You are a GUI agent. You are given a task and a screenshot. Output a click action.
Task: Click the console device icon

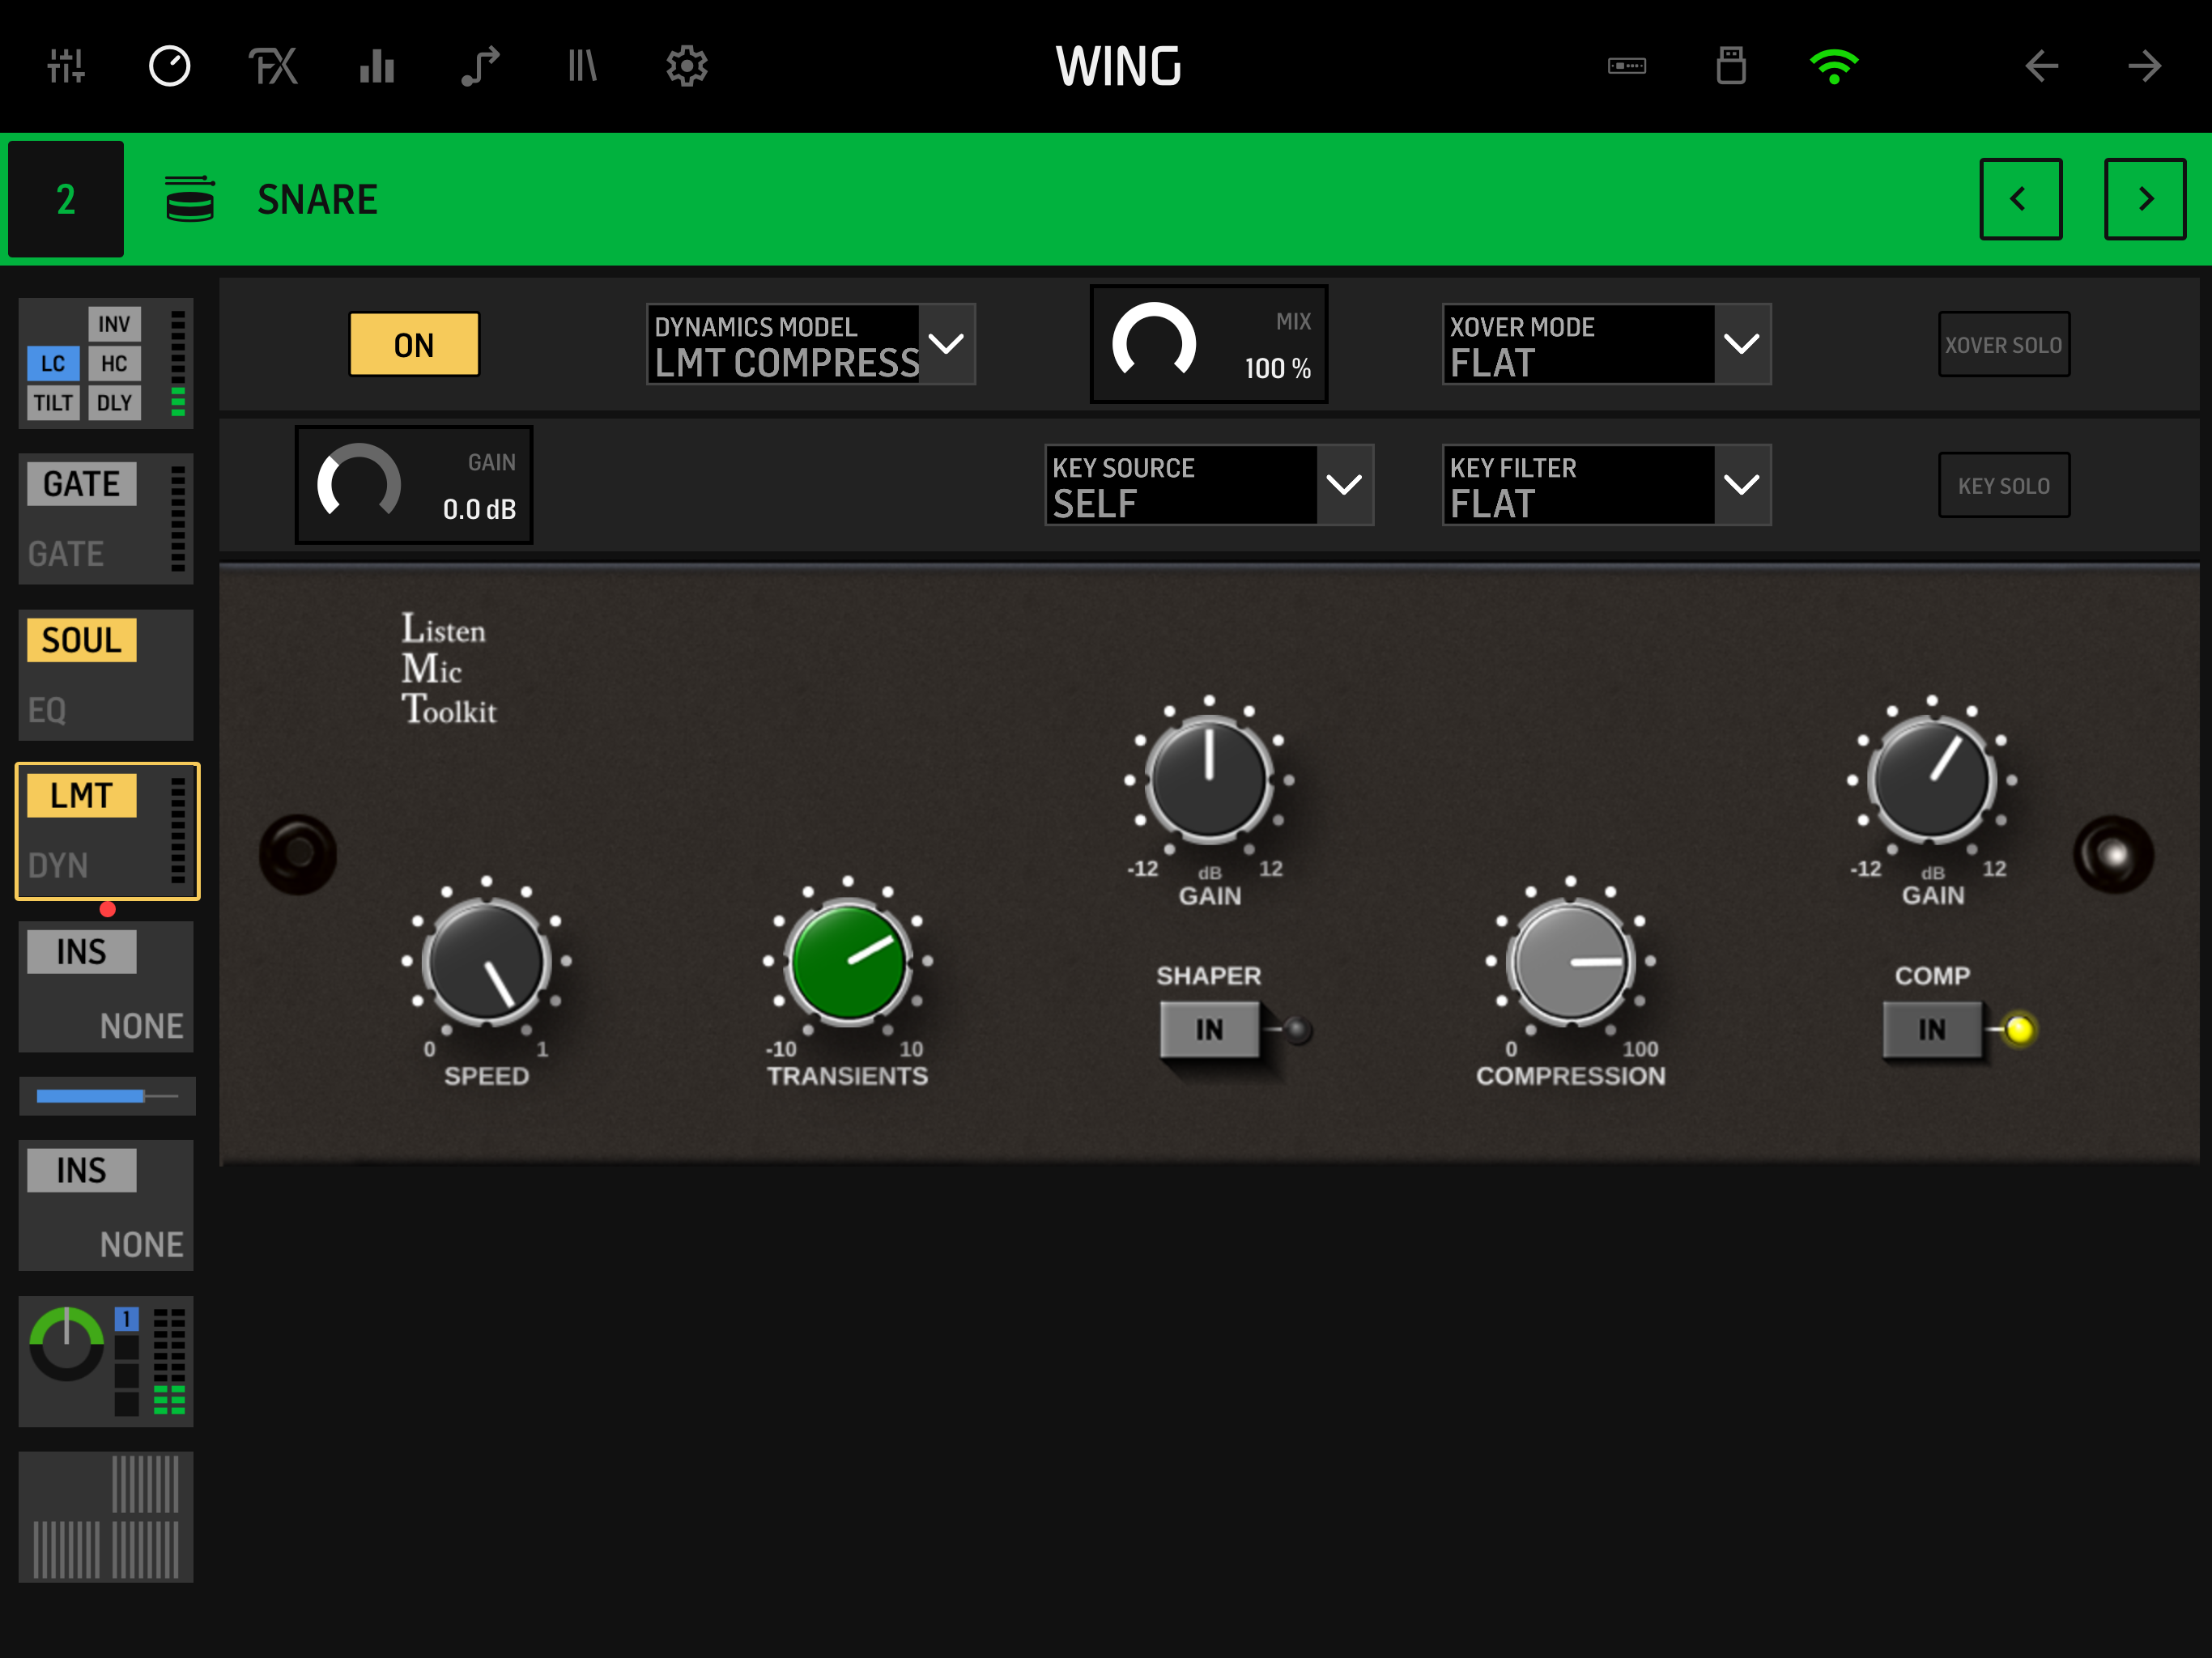pos(1627,66)
